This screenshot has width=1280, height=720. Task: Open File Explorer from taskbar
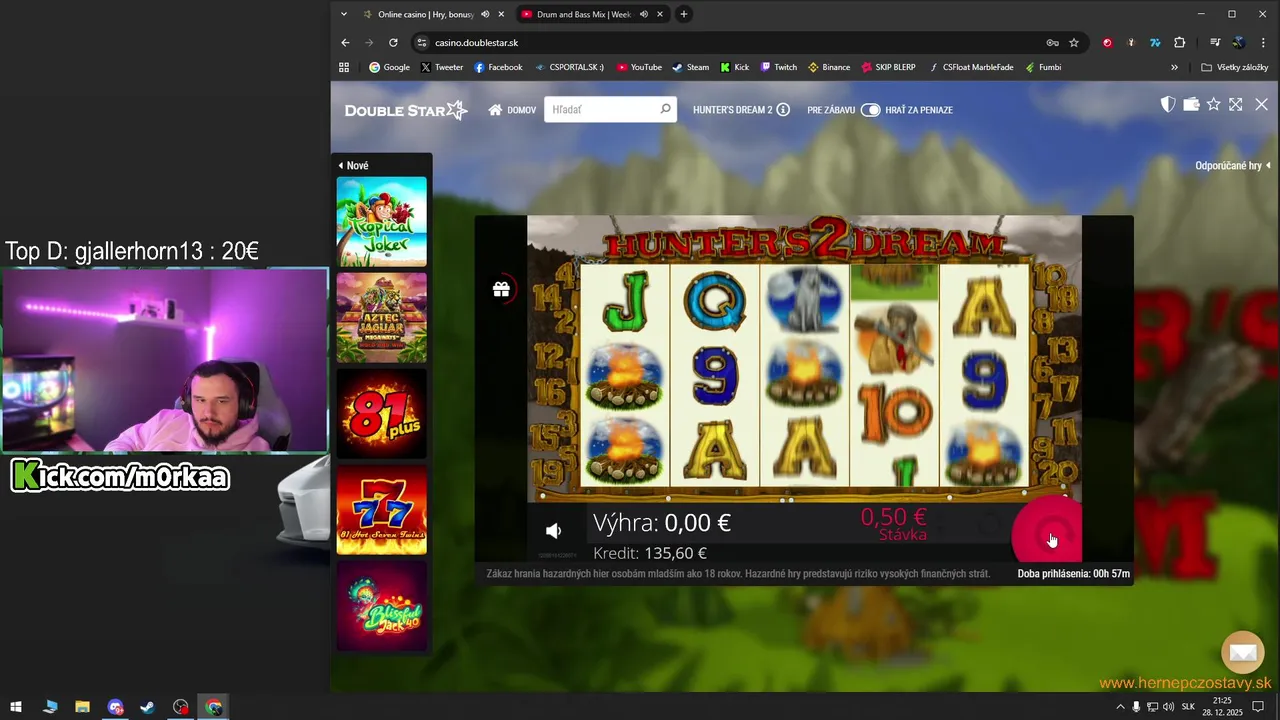(82, 707)
